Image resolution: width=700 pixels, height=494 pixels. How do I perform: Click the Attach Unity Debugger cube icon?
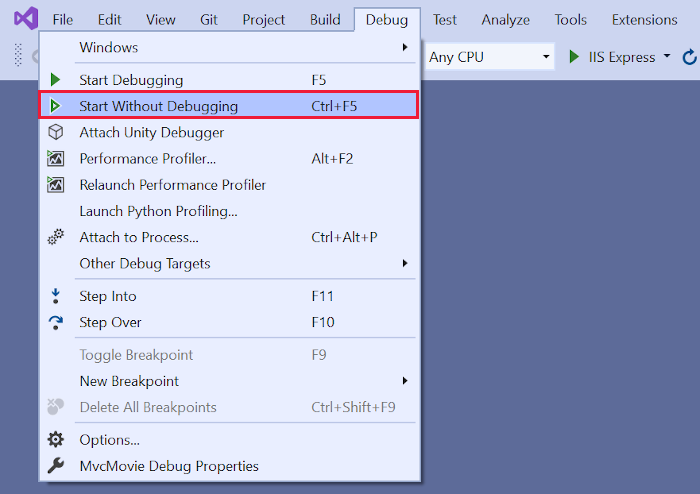tap(56, 132)
